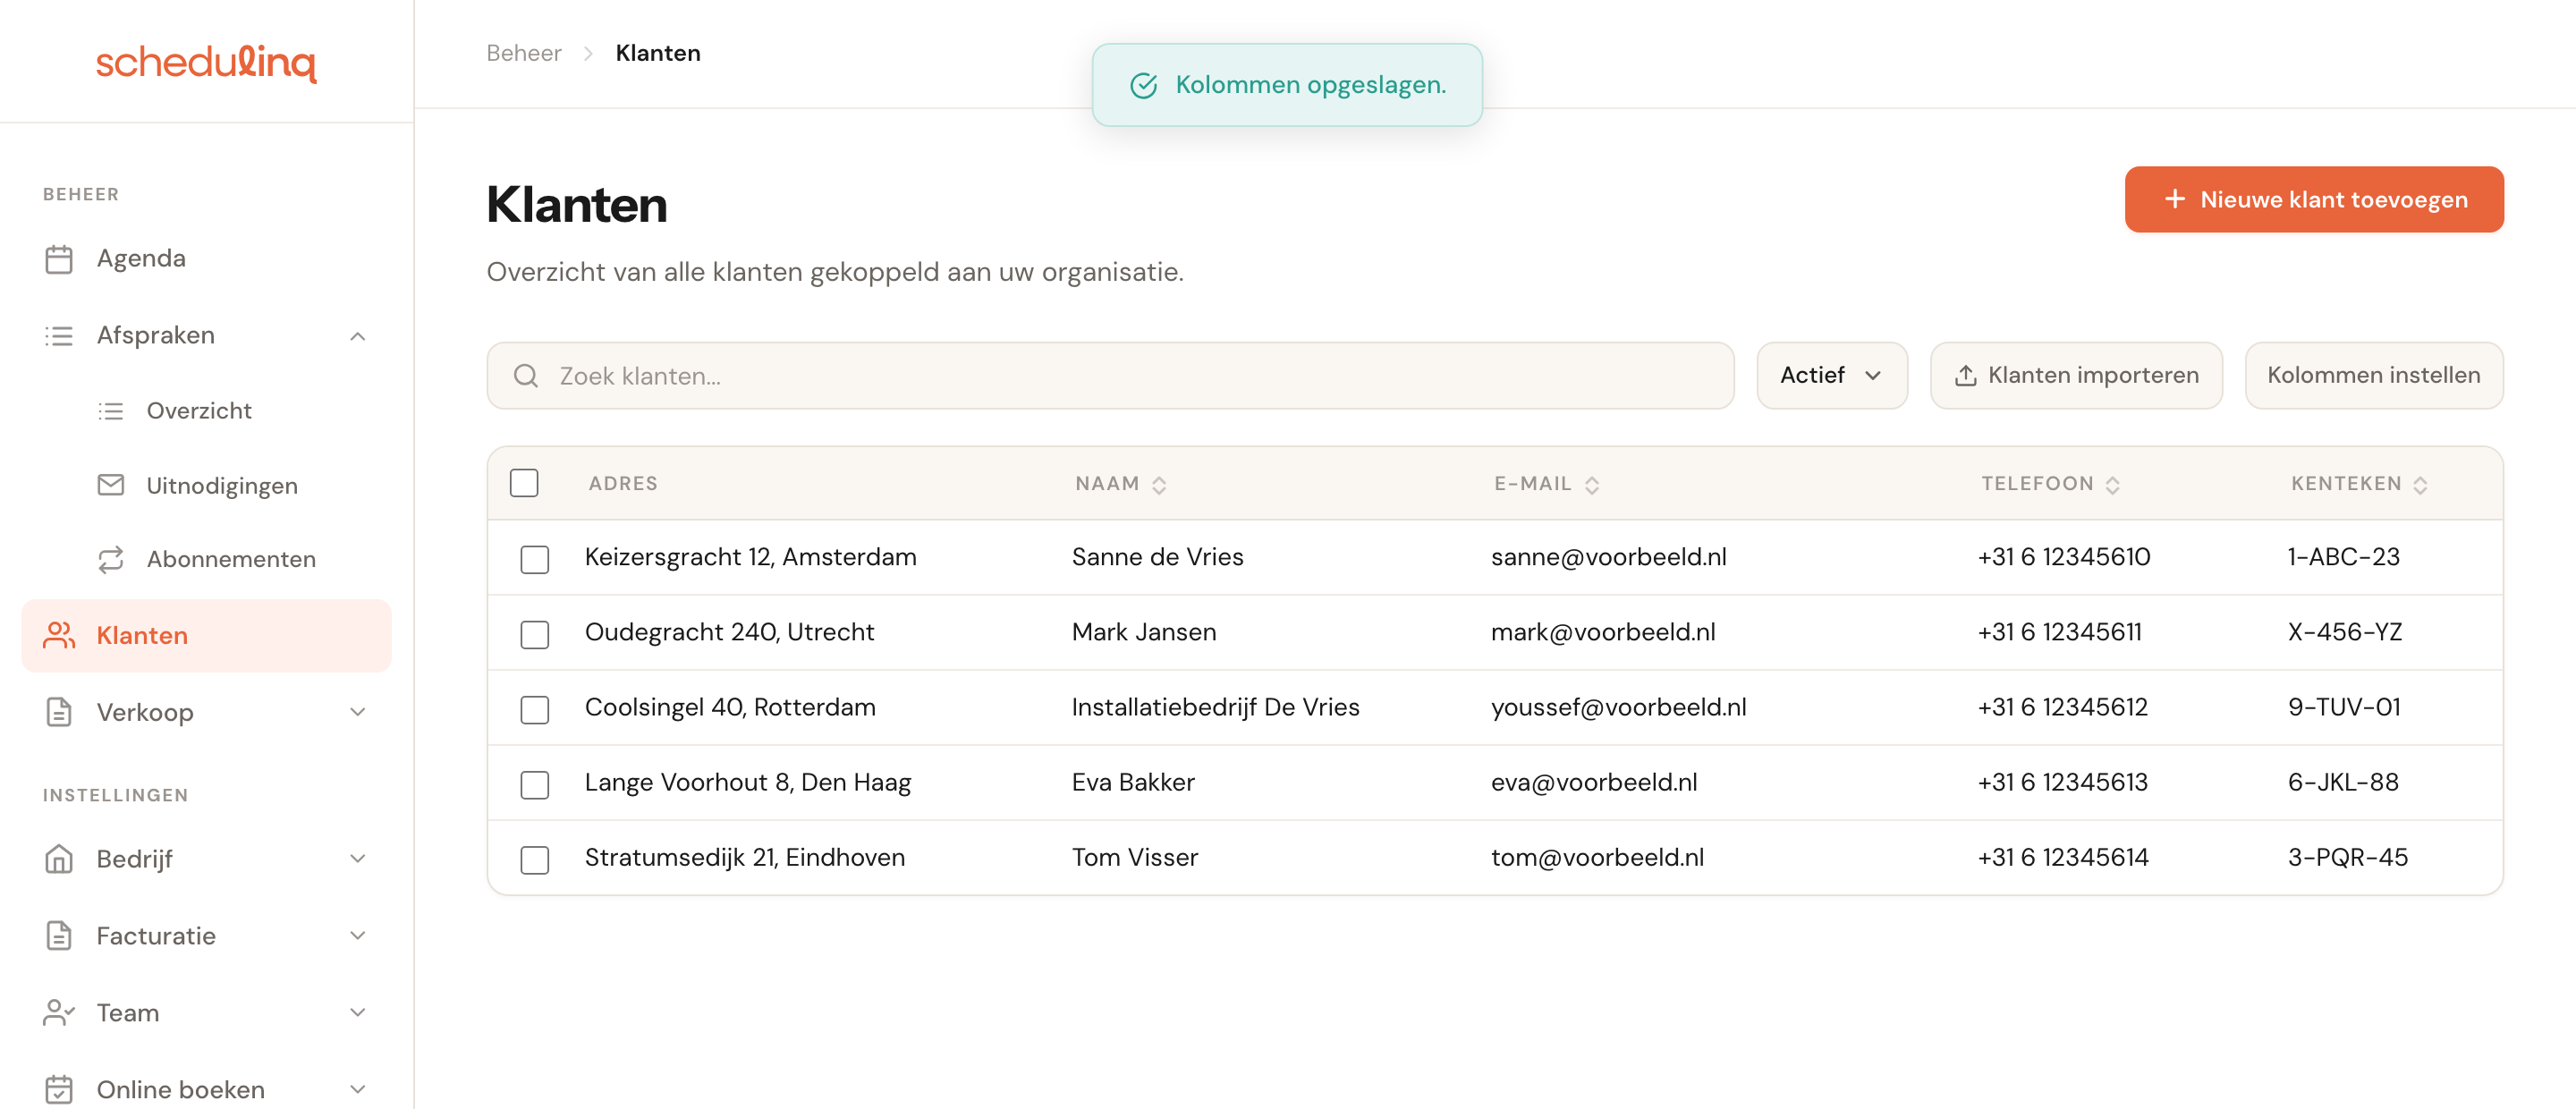Viewport: 2576px width, 1109px height.
Task: Click the Afspraken list icon
Action: point(59,336)
